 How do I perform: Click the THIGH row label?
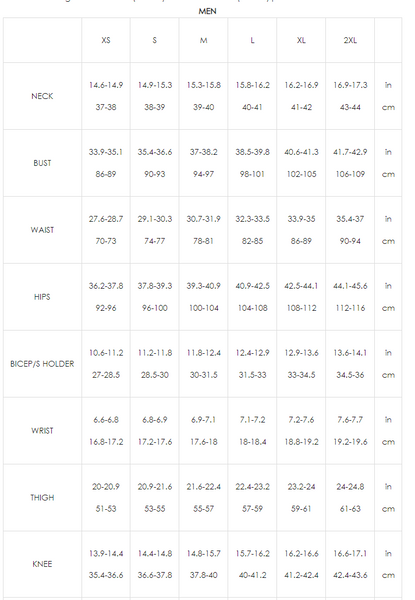pos(42,497)
